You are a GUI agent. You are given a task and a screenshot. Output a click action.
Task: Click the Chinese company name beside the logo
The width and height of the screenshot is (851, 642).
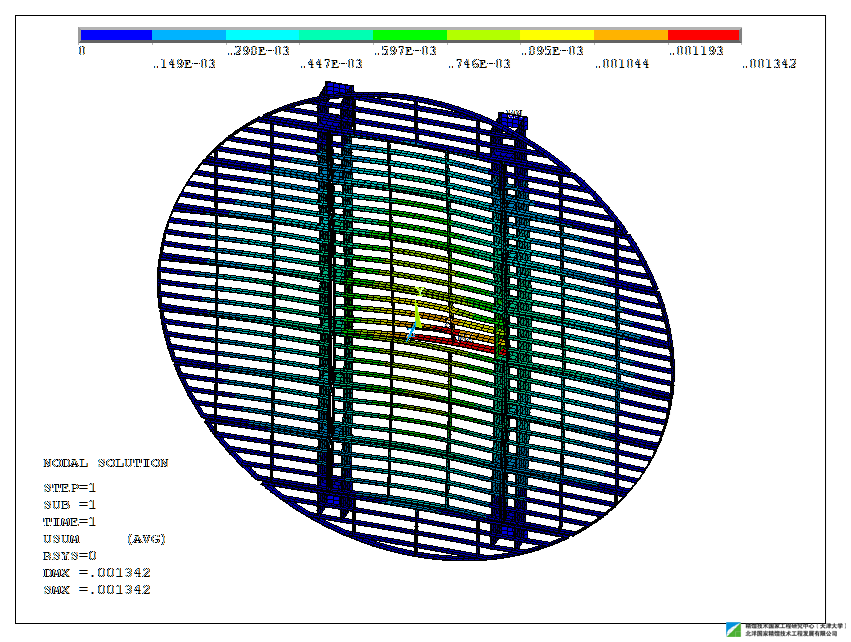793,630
